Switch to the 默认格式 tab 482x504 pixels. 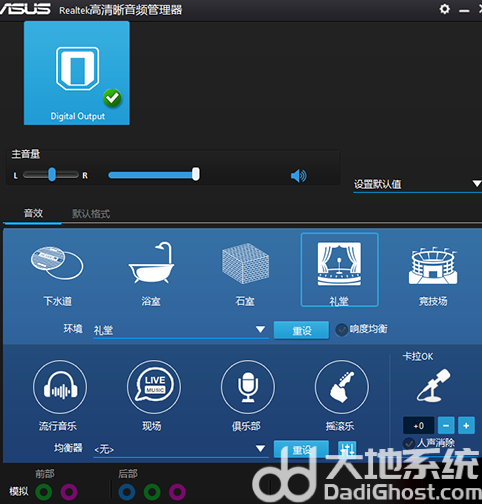click(91, 214)
